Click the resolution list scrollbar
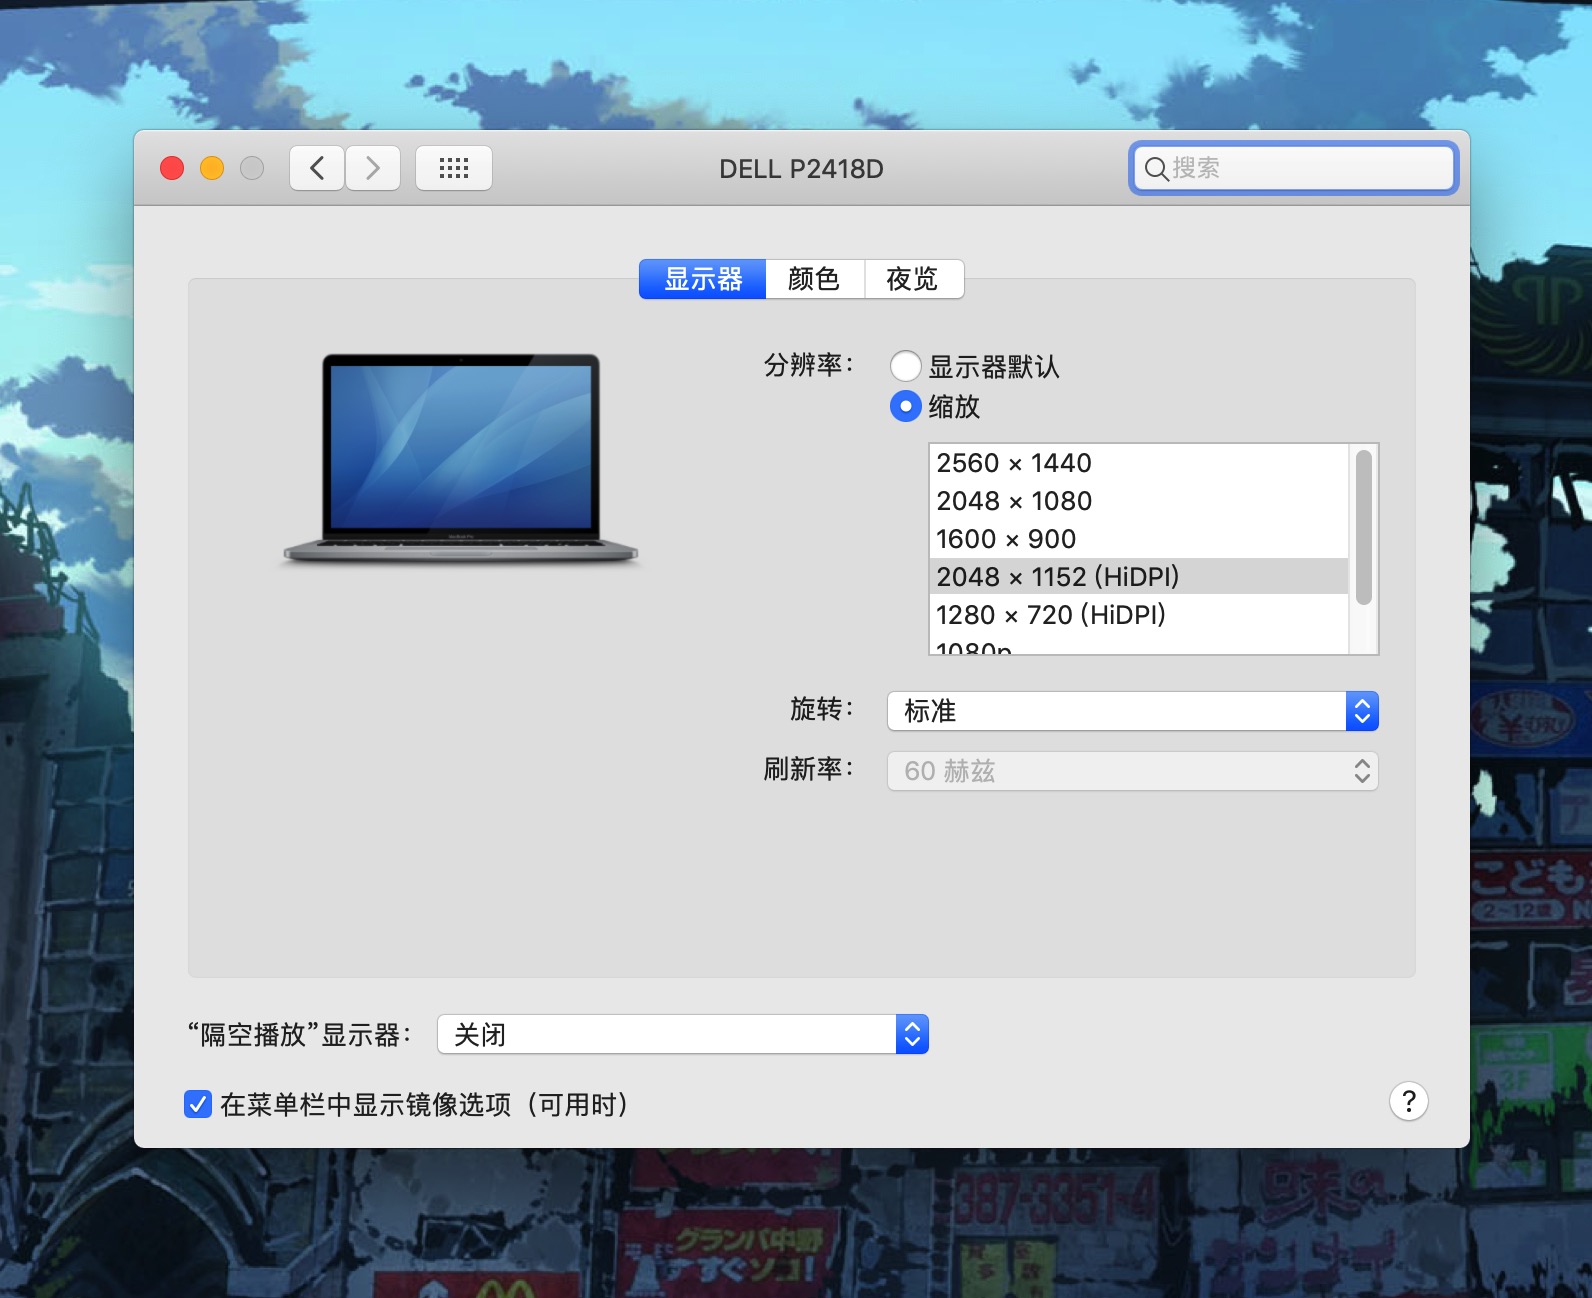Viewport: 1592px width, 1298px height. [1363, 528]
